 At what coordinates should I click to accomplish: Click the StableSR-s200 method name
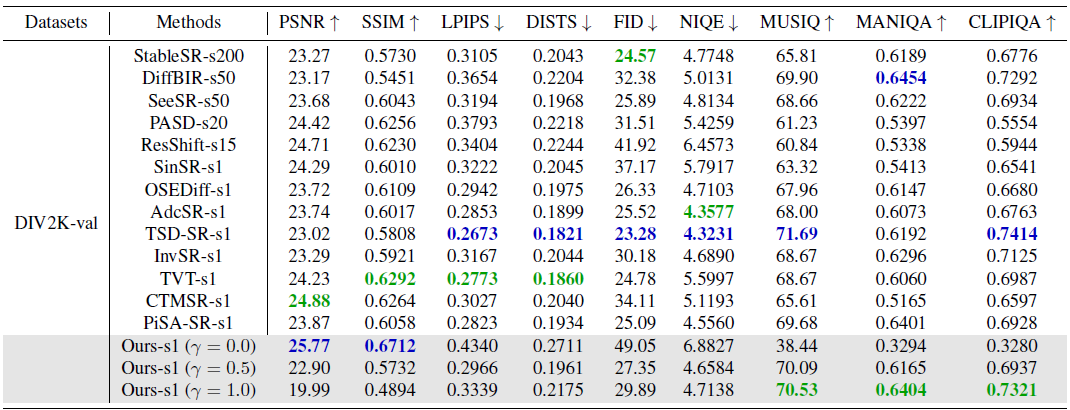(x=189, y=56)
